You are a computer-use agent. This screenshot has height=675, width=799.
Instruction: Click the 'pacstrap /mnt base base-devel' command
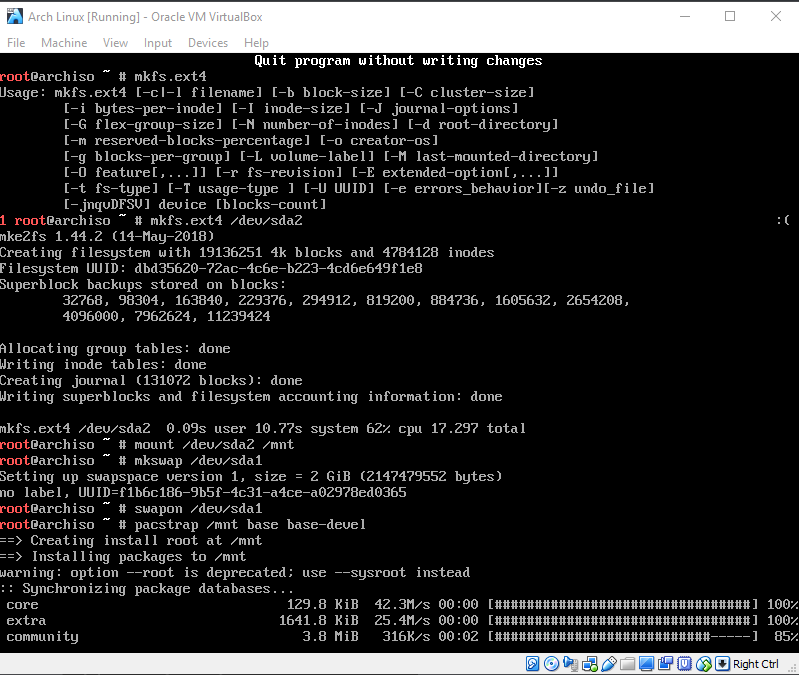point(250,525)
